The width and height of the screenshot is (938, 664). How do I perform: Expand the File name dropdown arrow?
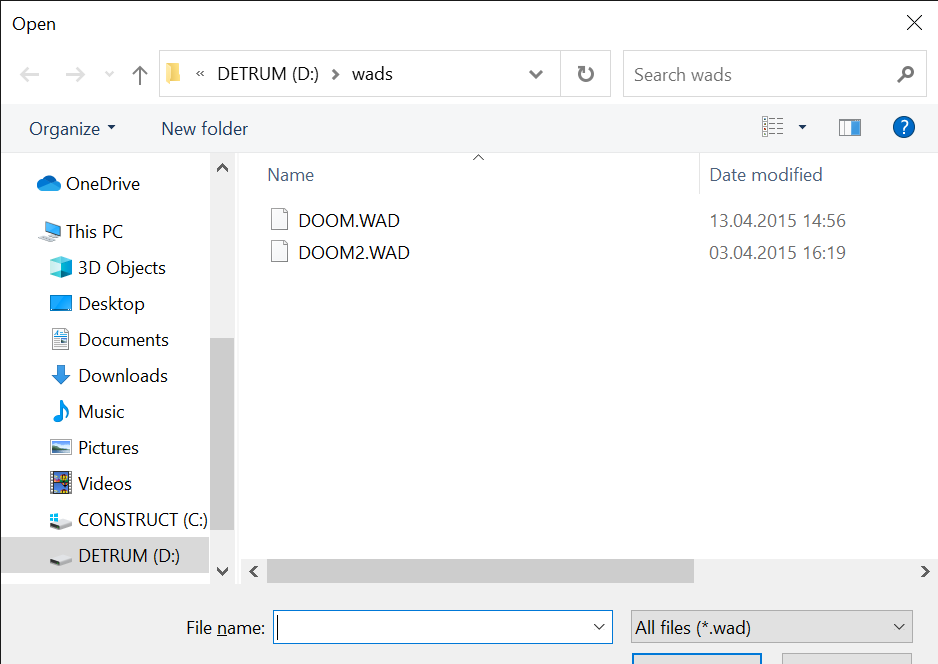[599, 627]
